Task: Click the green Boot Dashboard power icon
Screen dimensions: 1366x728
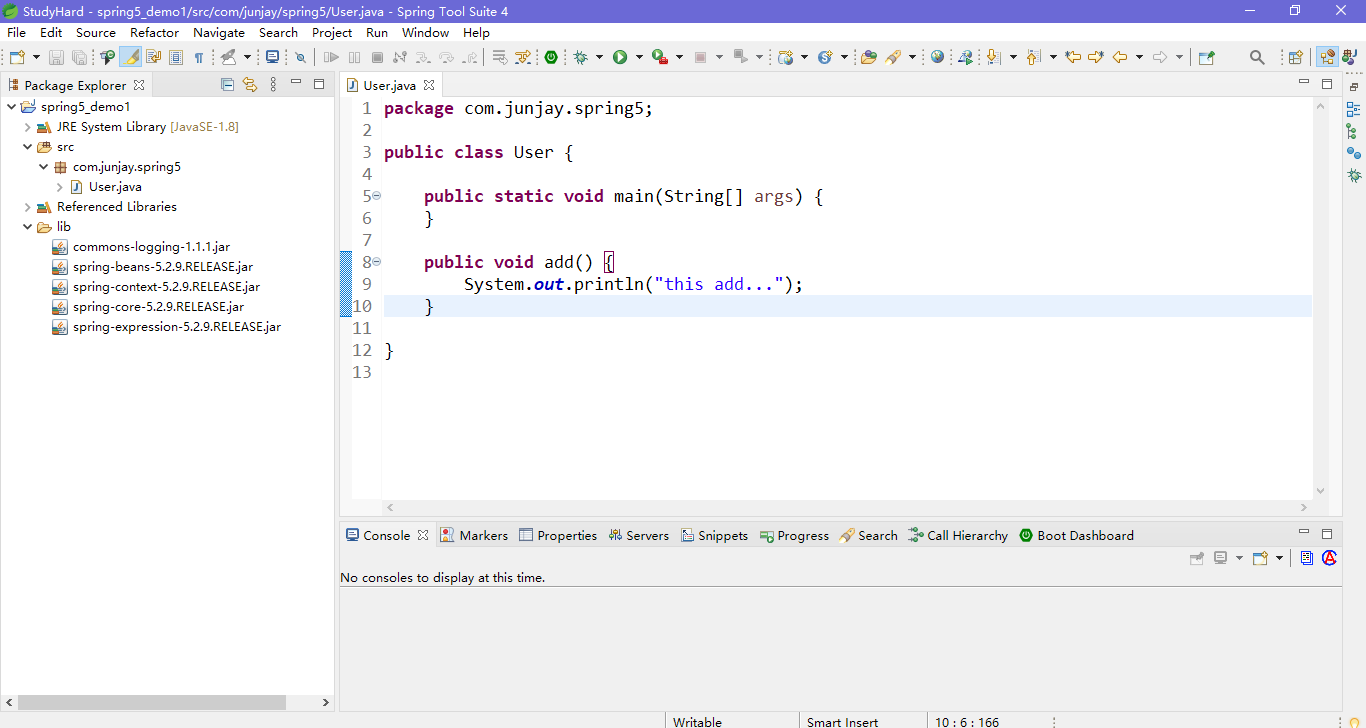Action: [x=551, y=57]
